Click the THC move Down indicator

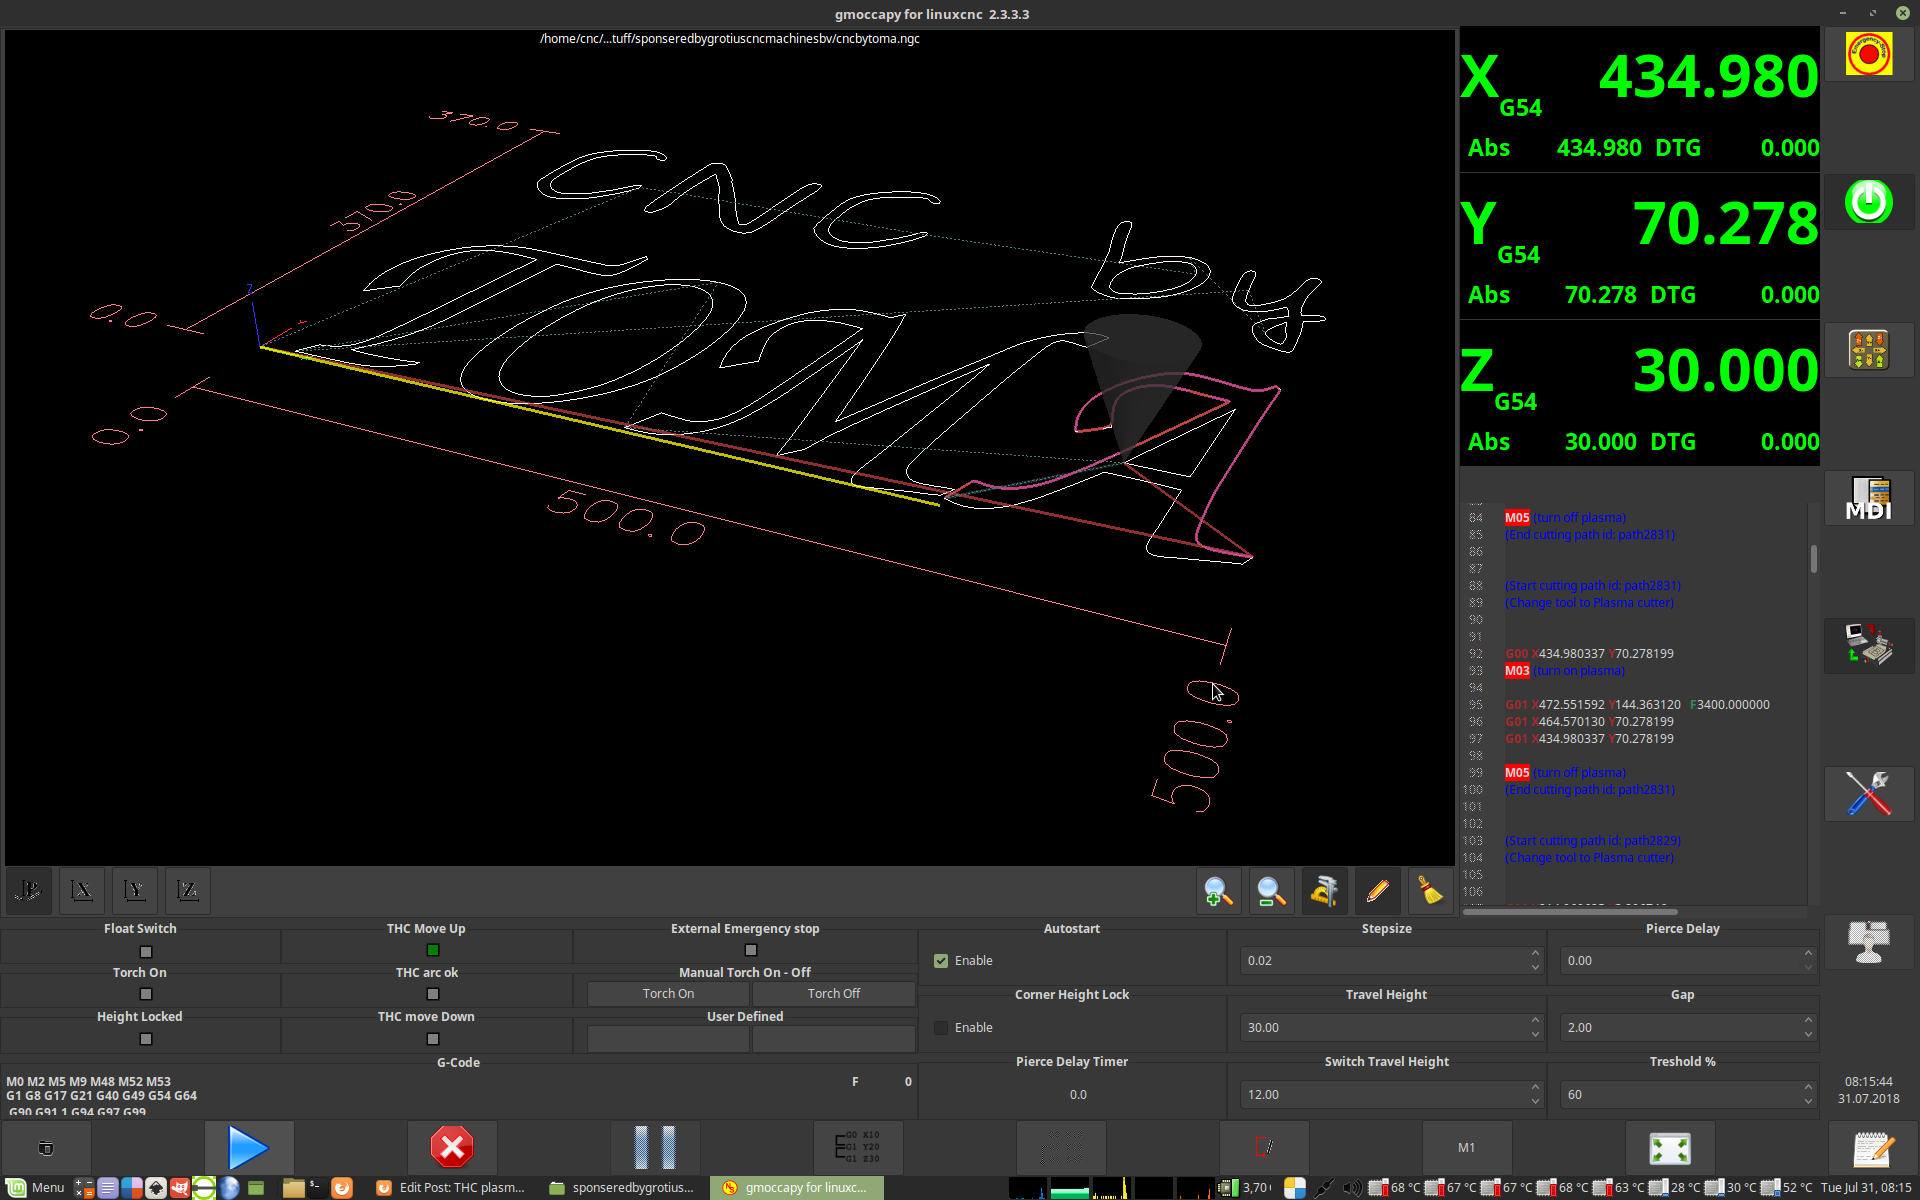pos(433,1039)
